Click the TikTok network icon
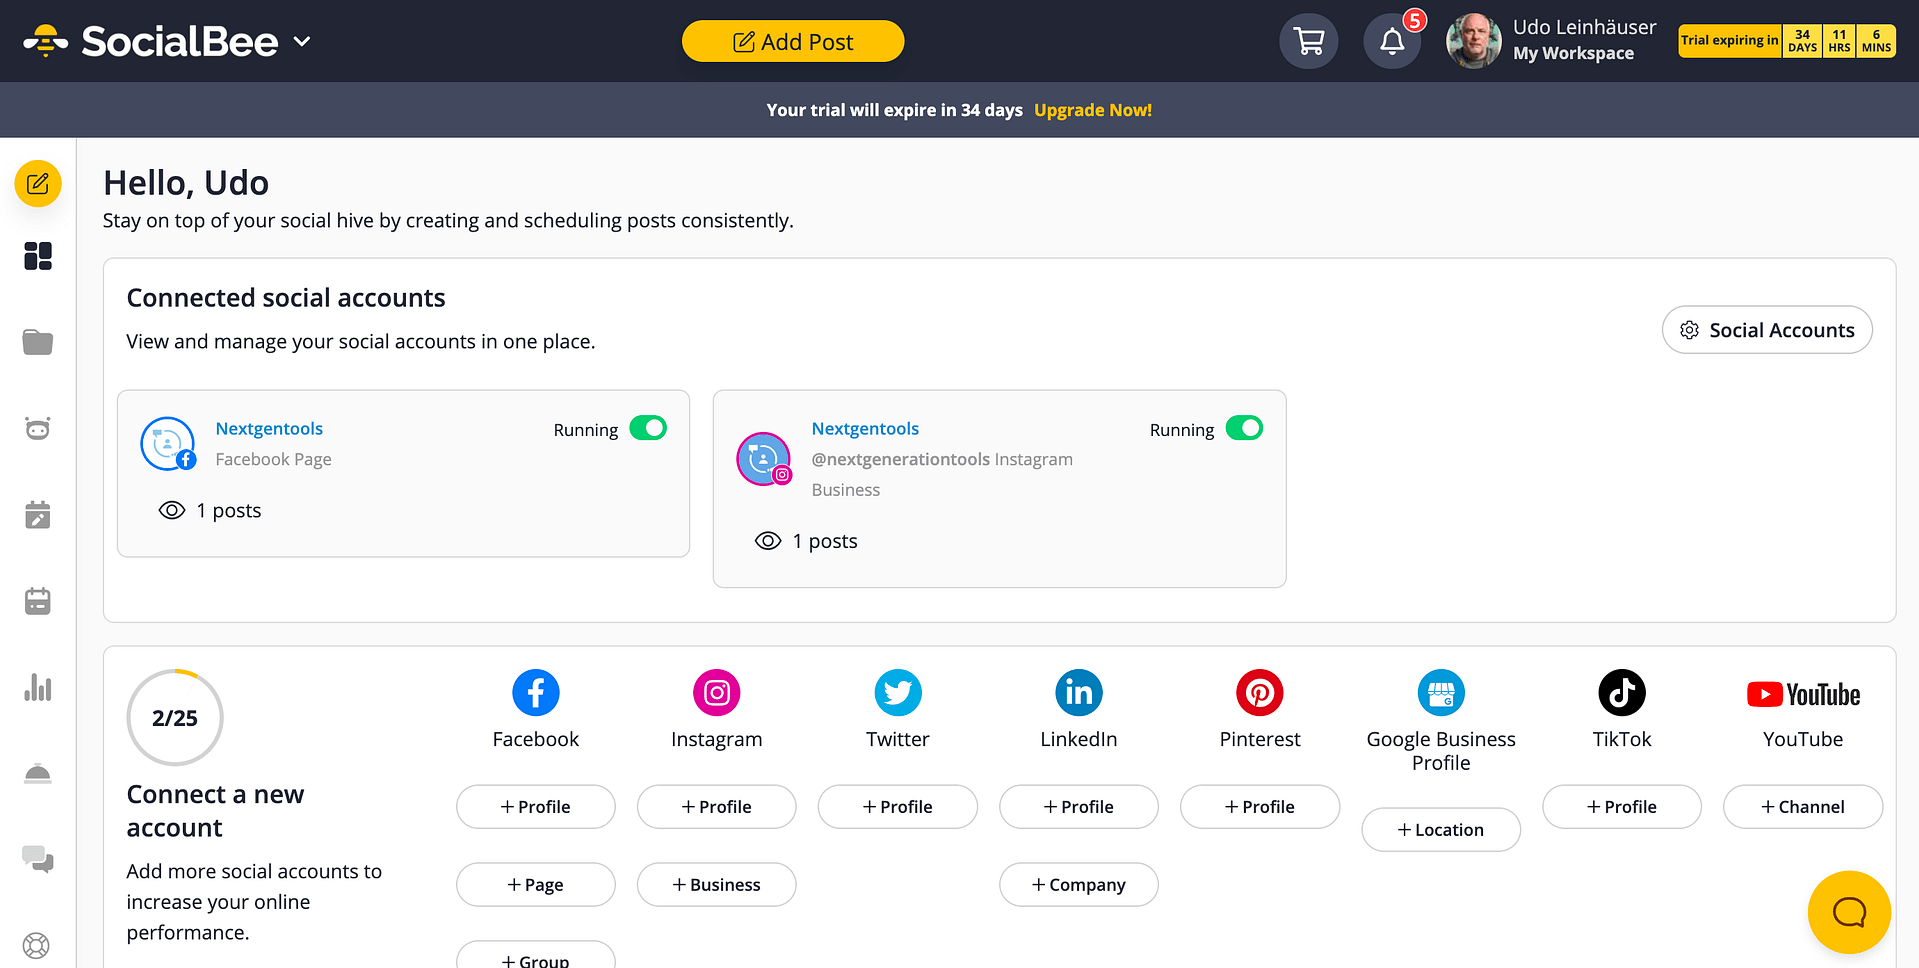The image size is (1919, 968). pos(1622,693)
